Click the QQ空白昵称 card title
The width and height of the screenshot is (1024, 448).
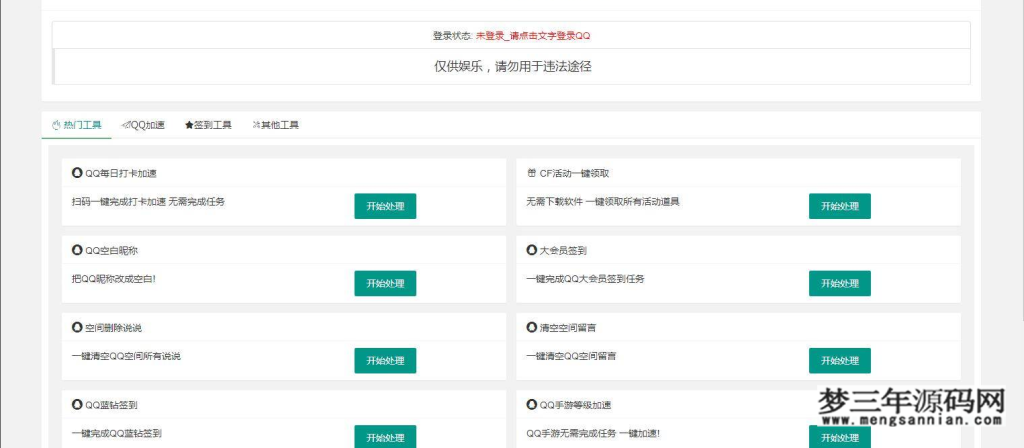tap(112, 251)
